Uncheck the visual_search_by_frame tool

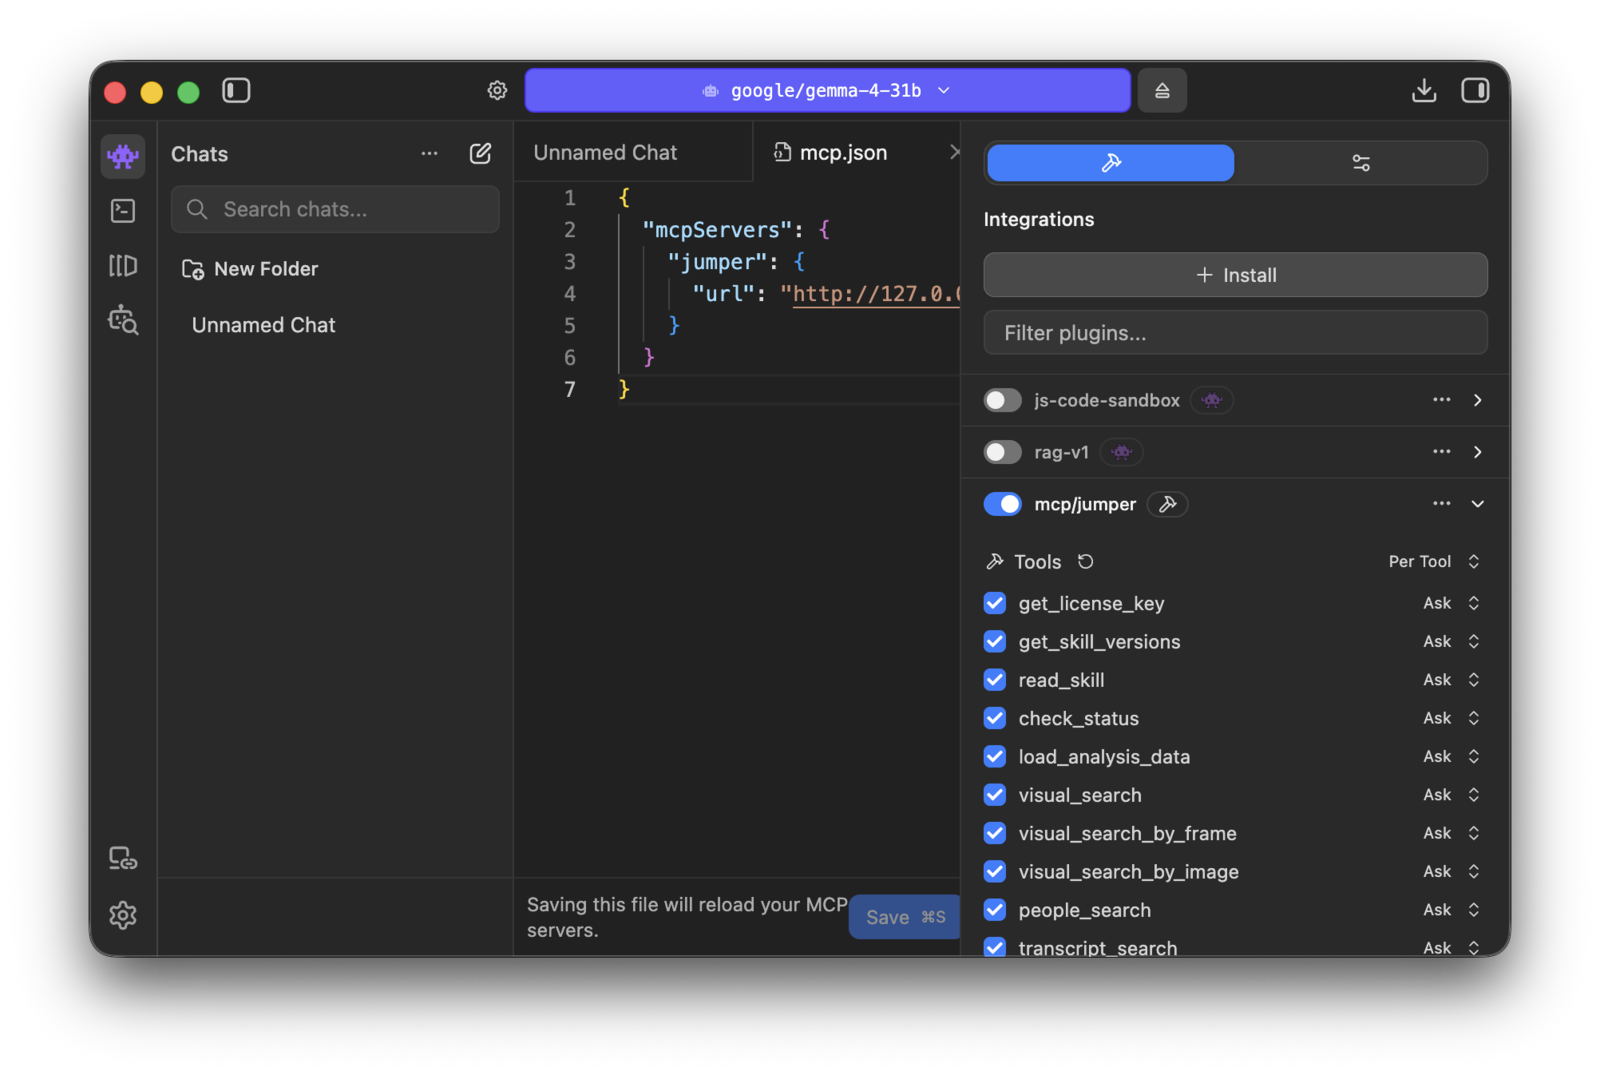pos(994,833)
